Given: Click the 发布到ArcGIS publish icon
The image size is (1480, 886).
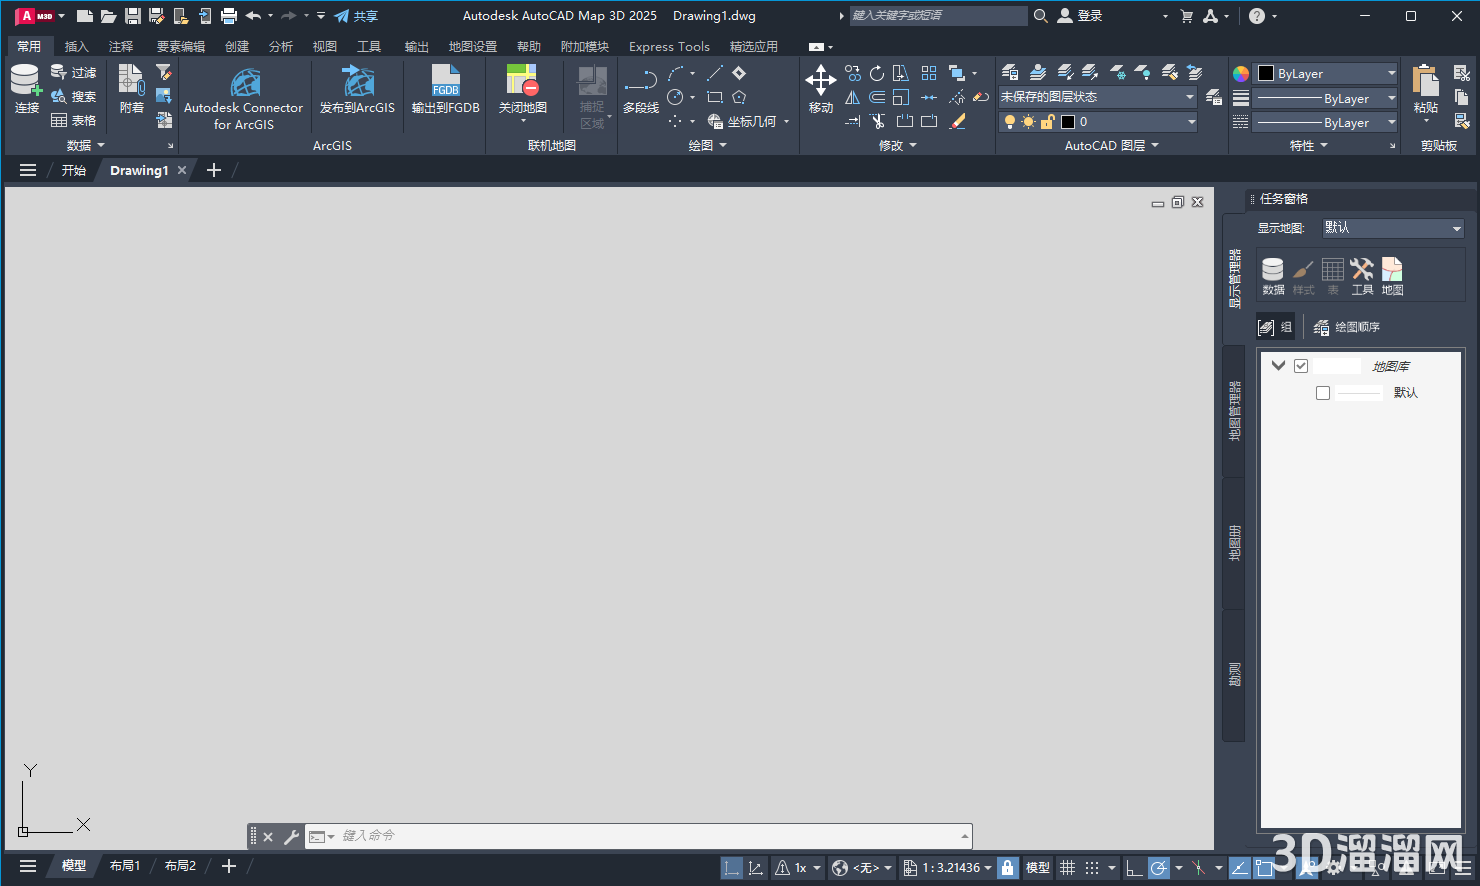Looking at the screenshot, I should coord(357,90).
